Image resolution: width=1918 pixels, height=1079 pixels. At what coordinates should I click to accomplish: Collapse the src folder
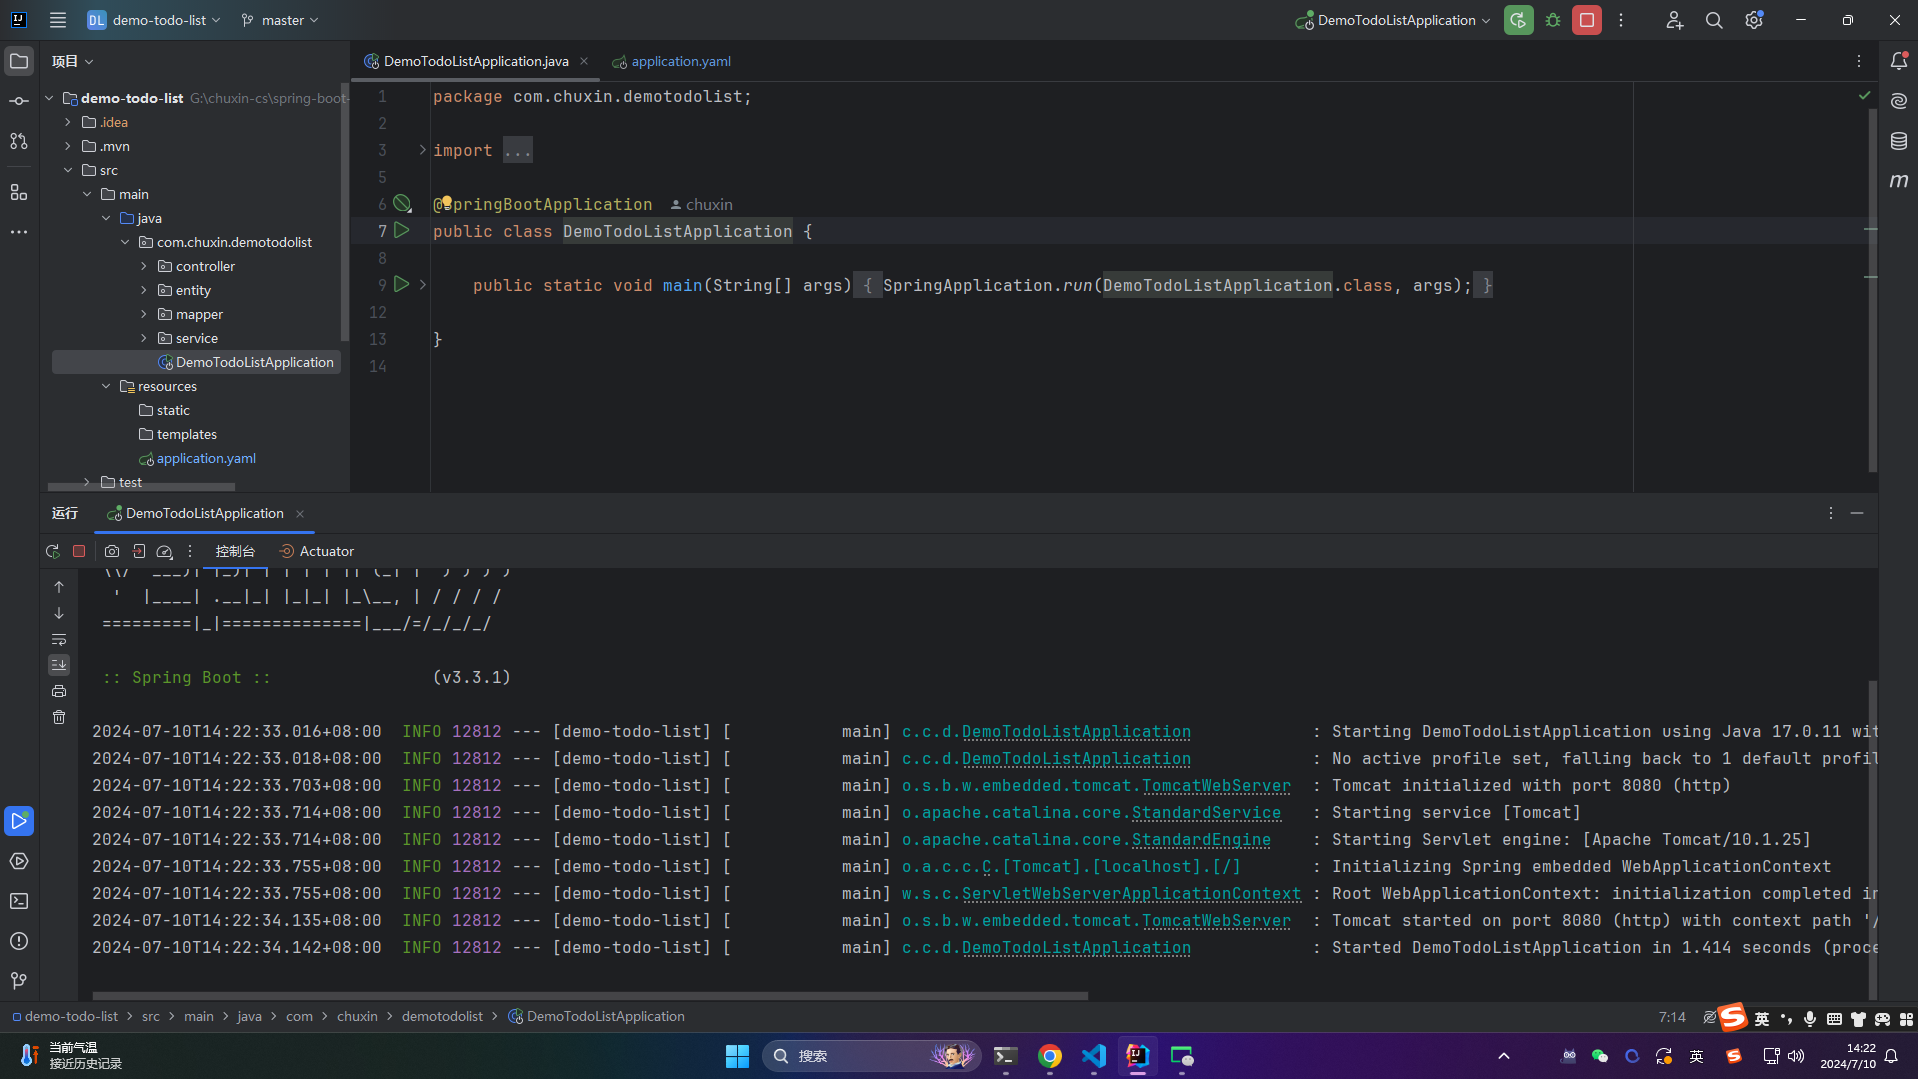68,170
